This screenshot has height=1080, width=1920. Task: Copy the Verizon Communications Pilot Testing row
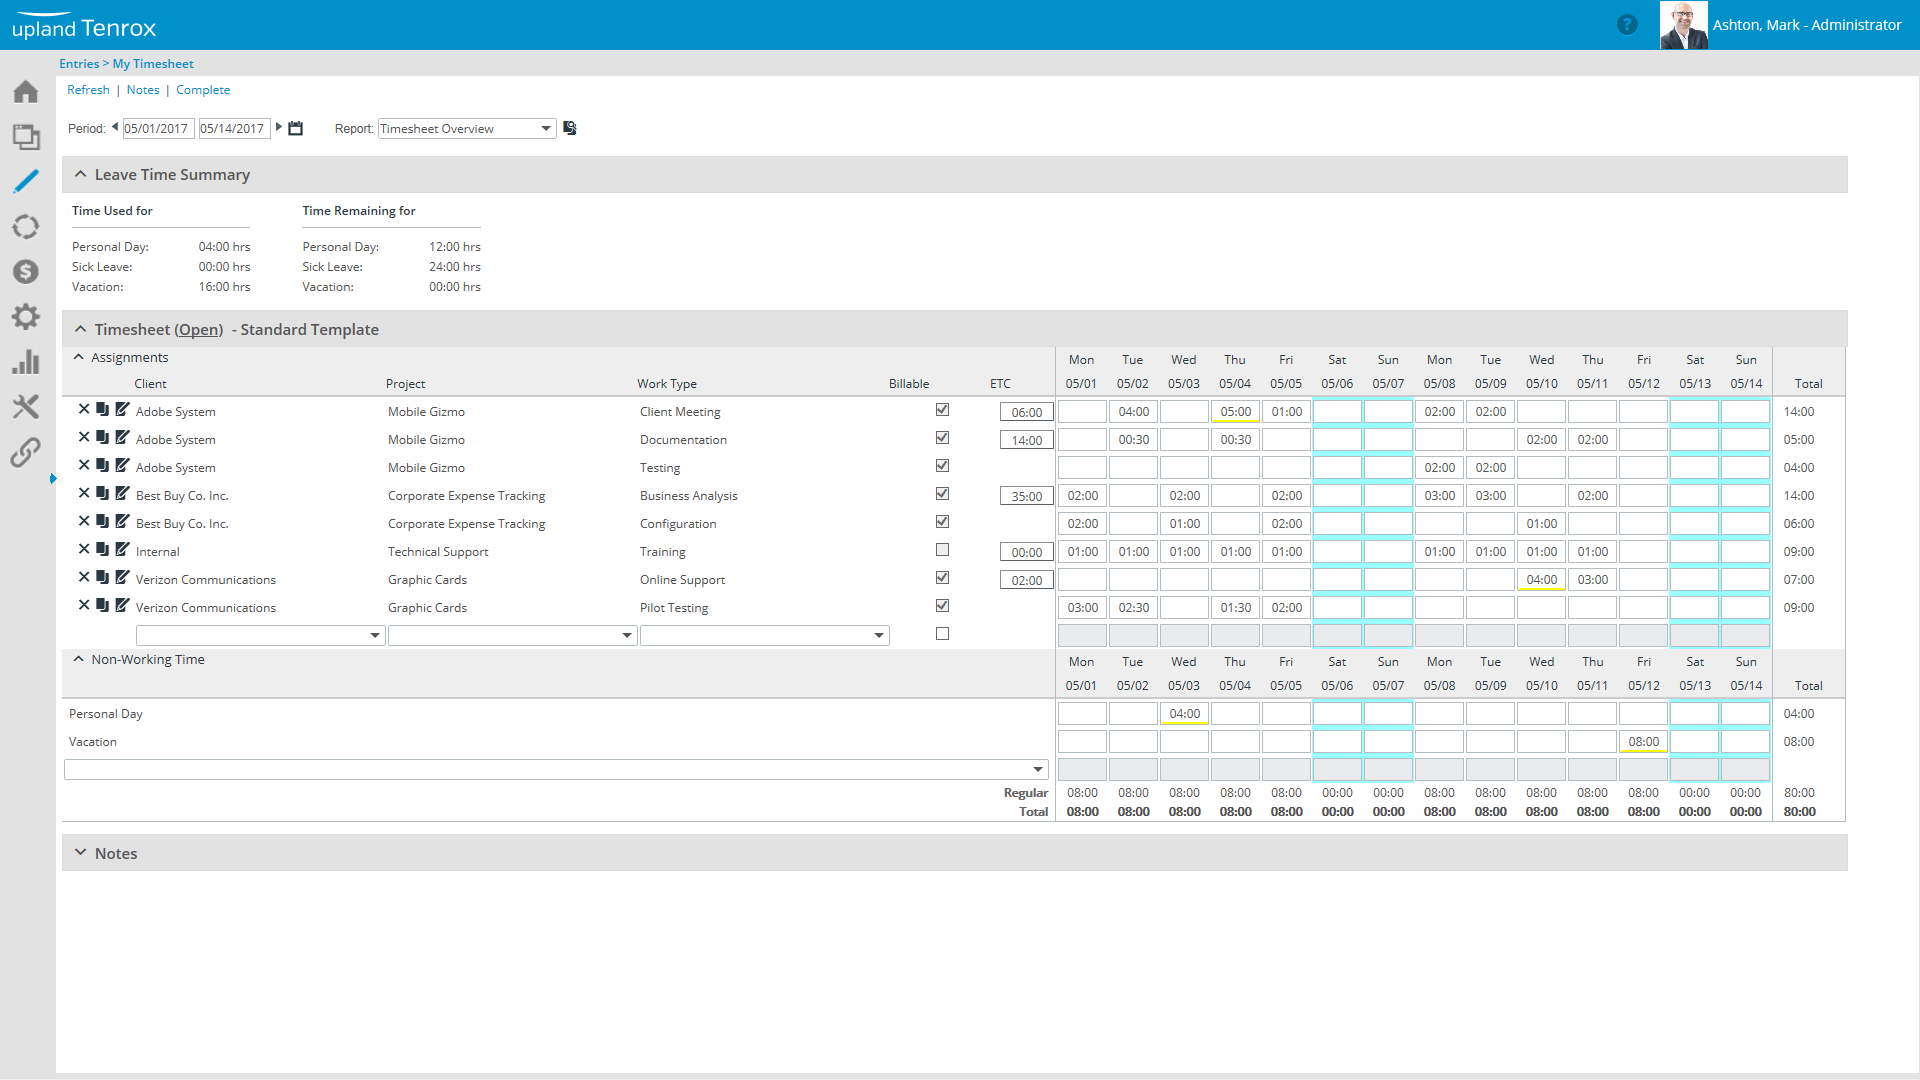pos(102,605)
